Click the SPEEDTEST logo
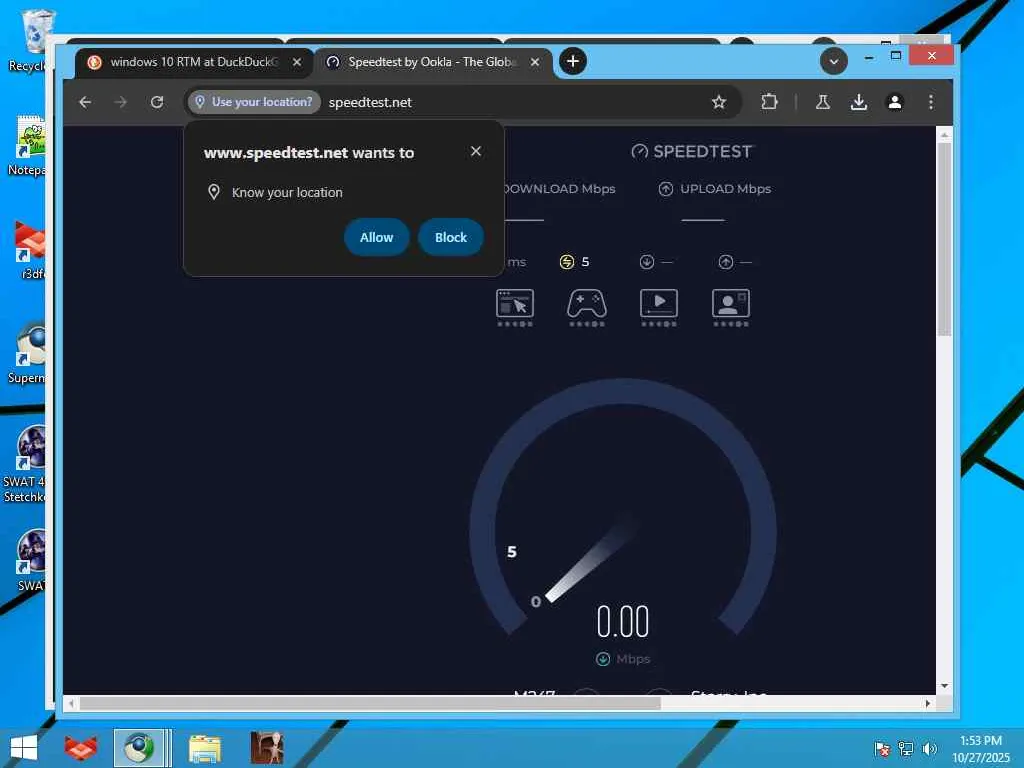 pyautogui.click(x=692, y=152)
